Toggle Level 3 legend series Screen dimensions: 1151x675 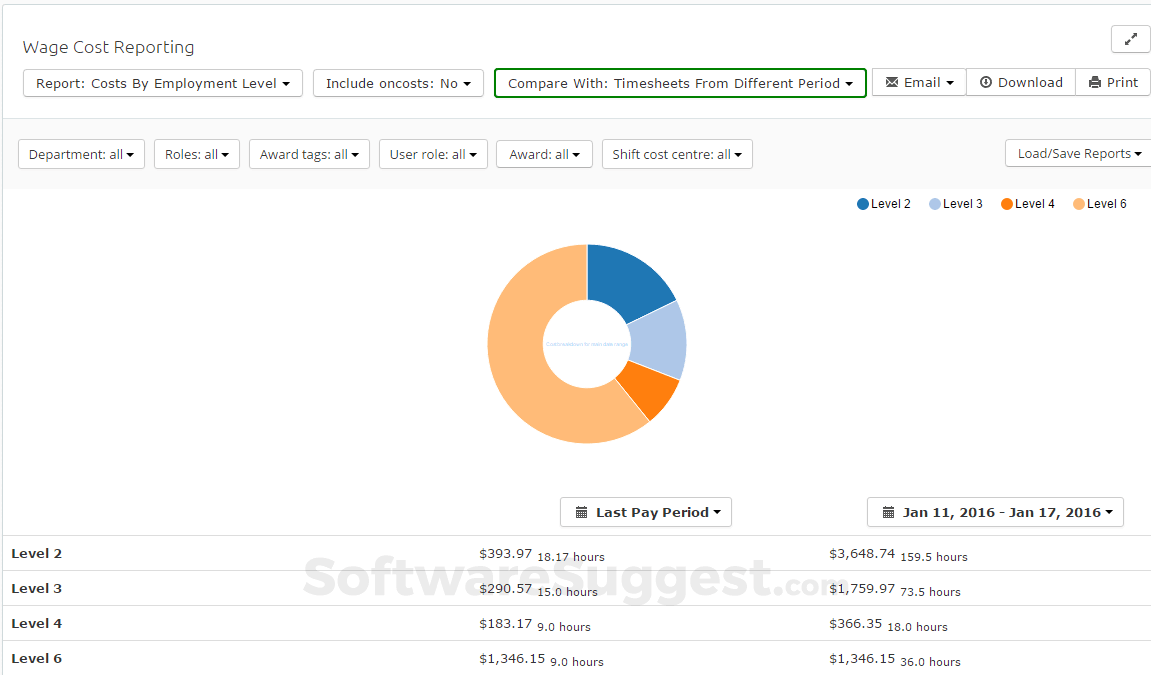(x=956, y=204)
